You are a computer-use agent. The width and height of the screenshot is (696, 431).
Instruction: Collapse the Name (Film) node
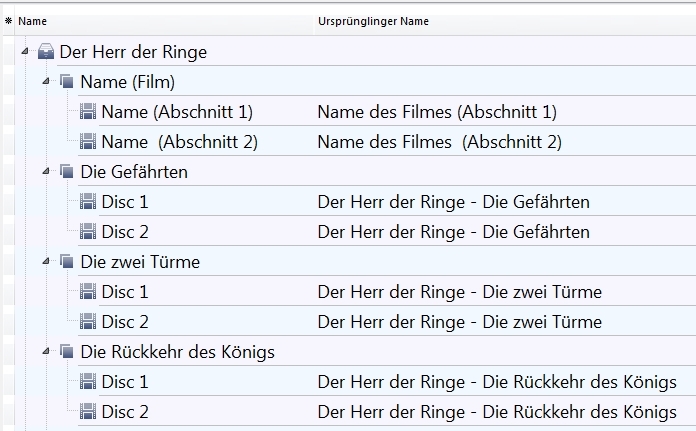tap(46, 81)
